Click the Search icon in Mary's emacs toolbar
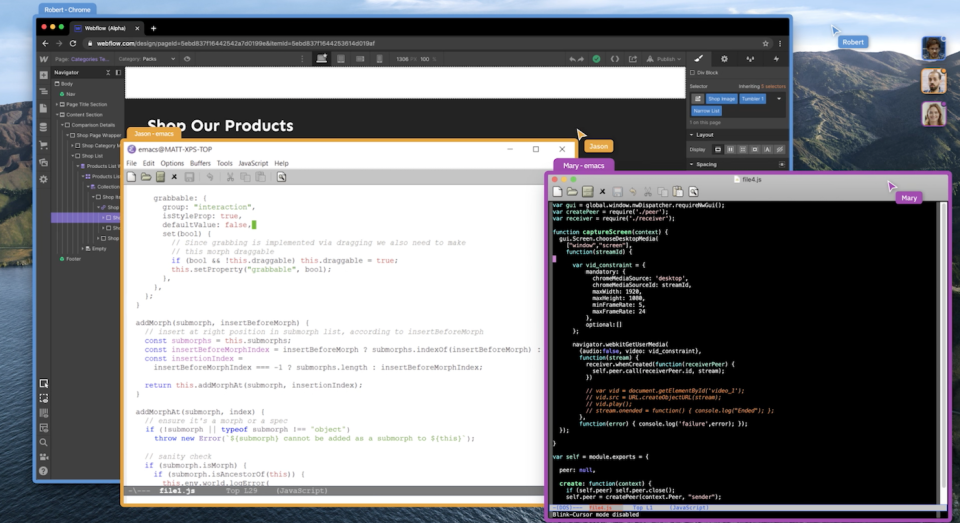 (x=694, y=191)
